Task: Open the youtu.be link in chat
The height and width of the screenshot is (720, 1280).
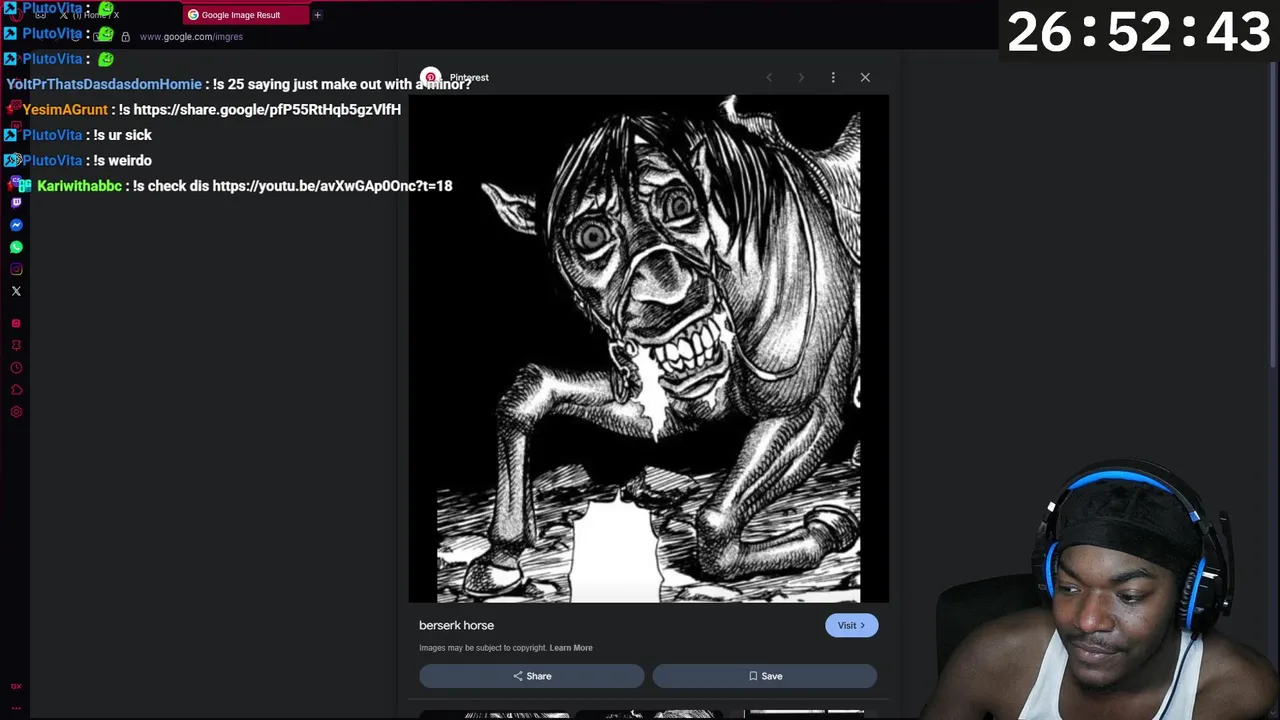Action: (x=332, y=186)
